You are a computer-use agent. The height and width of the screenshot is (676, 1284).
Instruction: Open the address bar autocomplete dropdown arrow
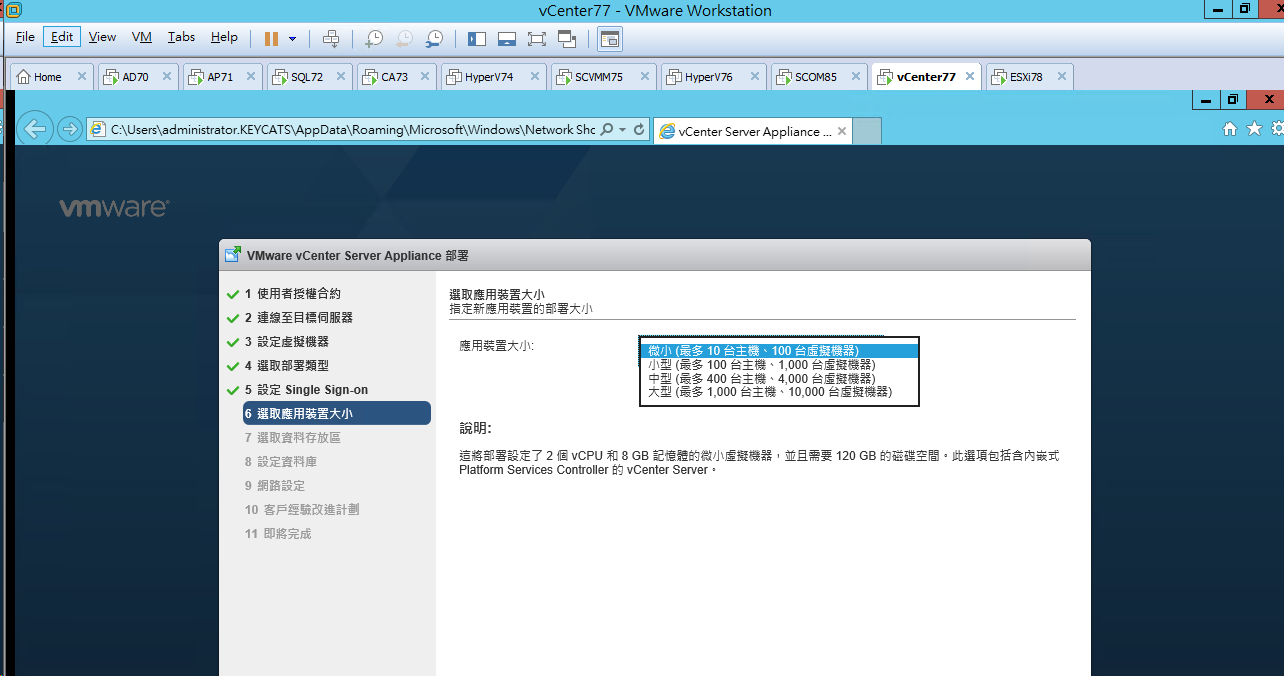pos(622,130)
